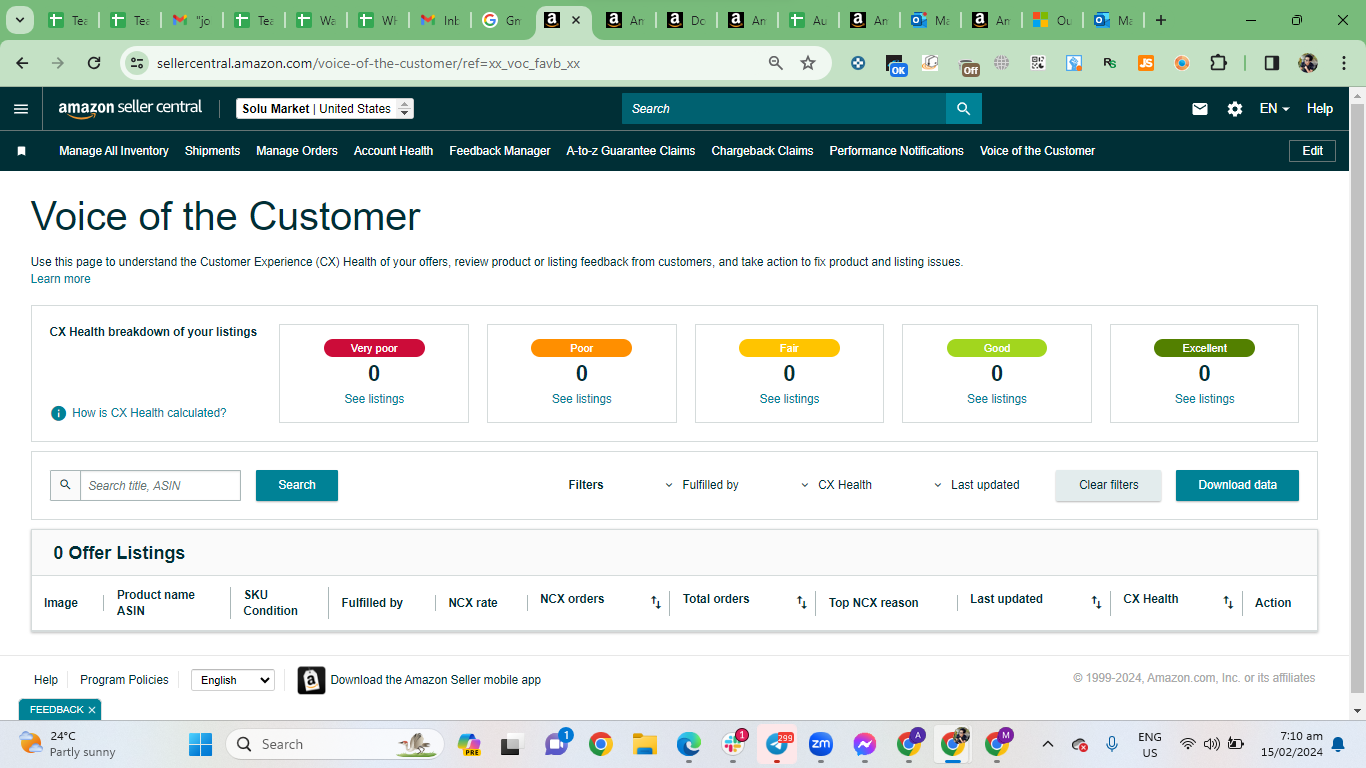The image size is (1366, 768).
Task: Click the Download data button
Action: click(1238, 485)
